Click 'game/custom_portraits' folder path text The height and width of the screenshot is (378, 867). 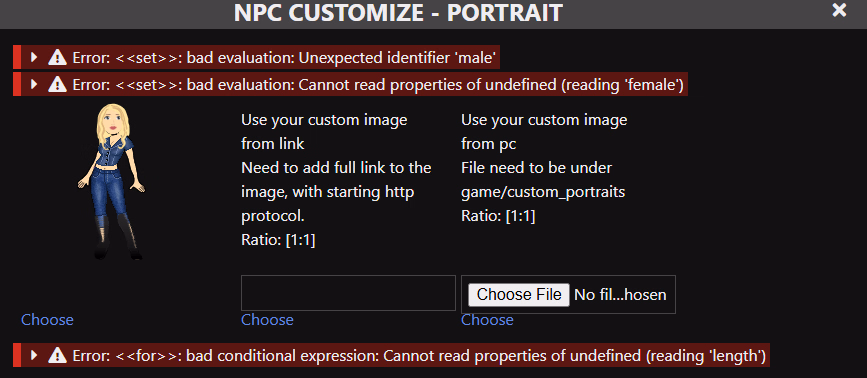(543, 192)
